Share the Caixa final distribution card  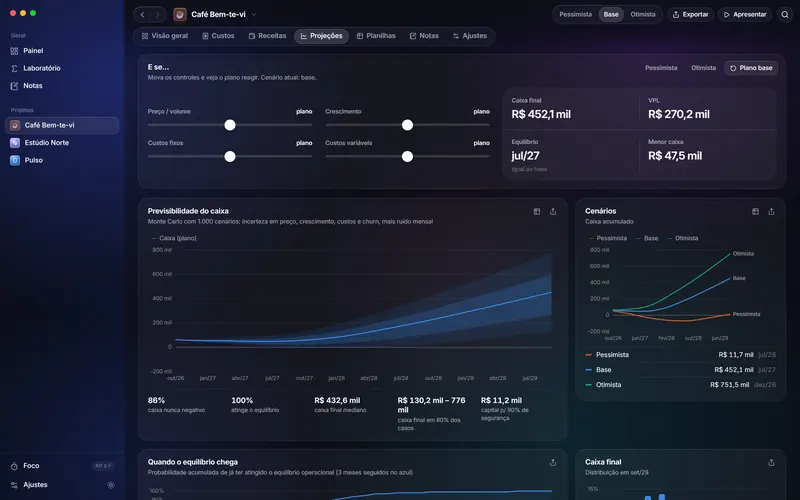point(771,462)
